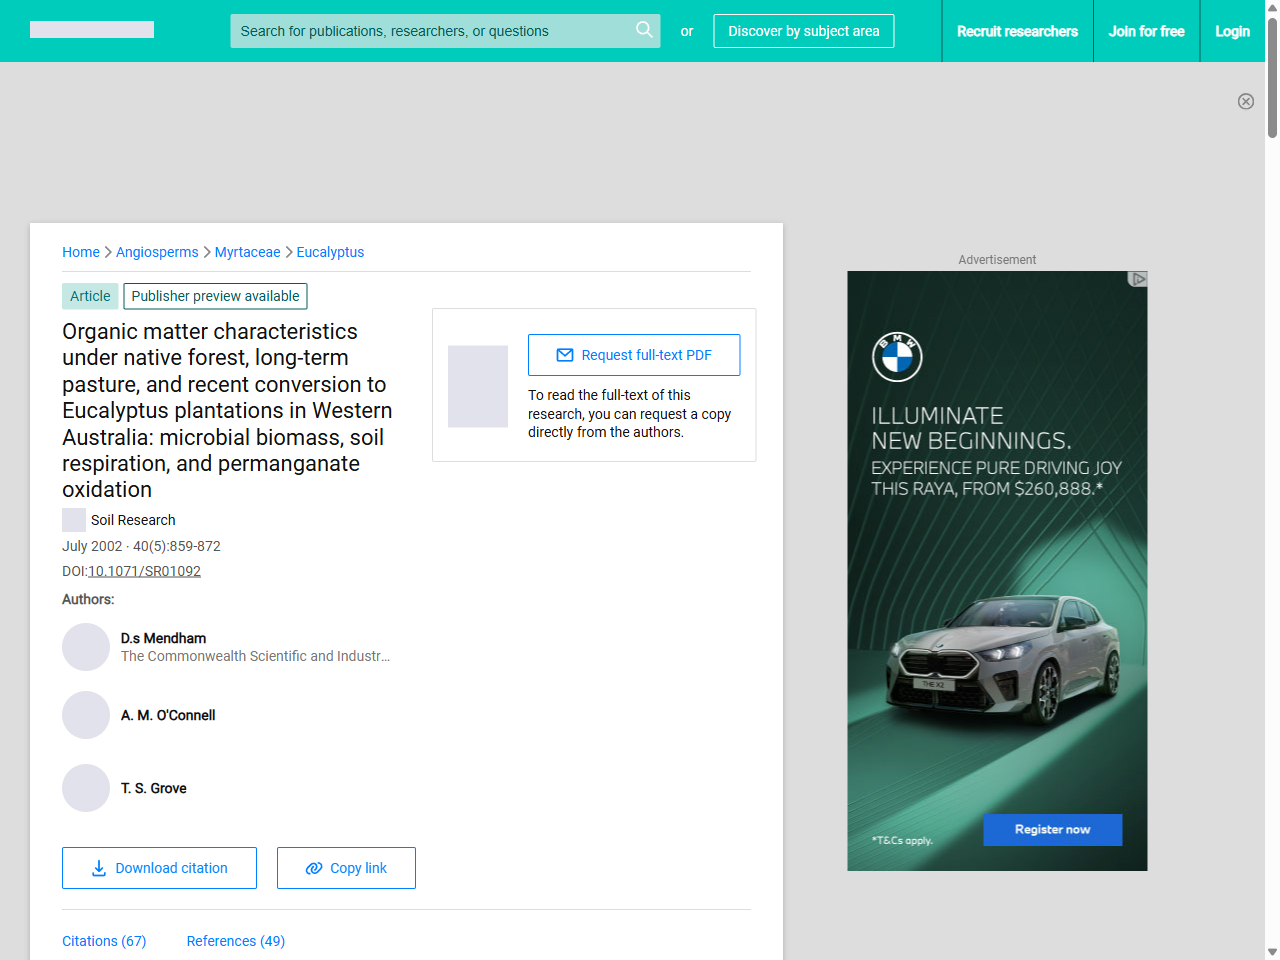Open Discover by subject area

point(803,31)
